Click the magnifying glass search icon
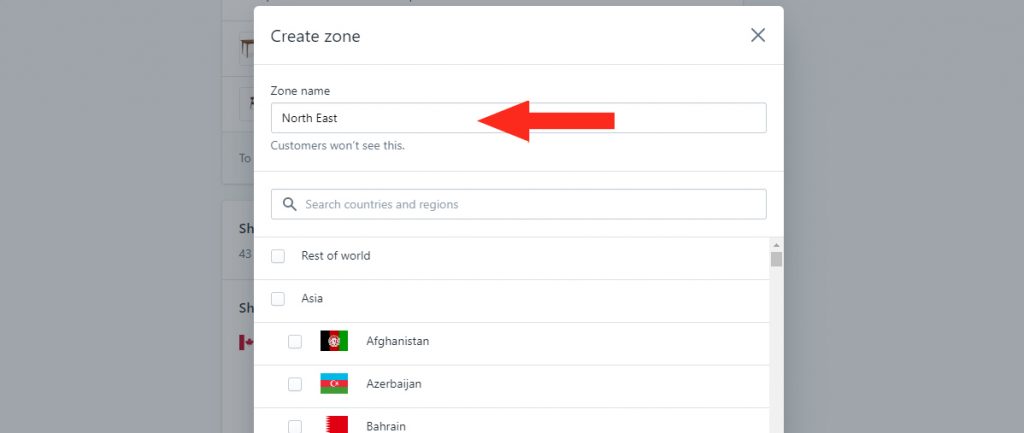Viewport: 1024px width, 433px height. click(290, 204)
